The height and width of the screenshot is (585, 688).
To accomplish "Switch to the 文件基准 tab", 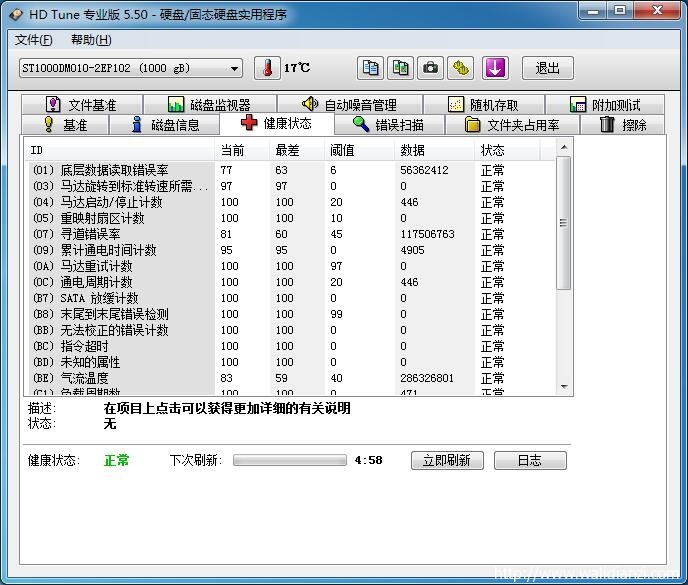I will coord(82,104).
